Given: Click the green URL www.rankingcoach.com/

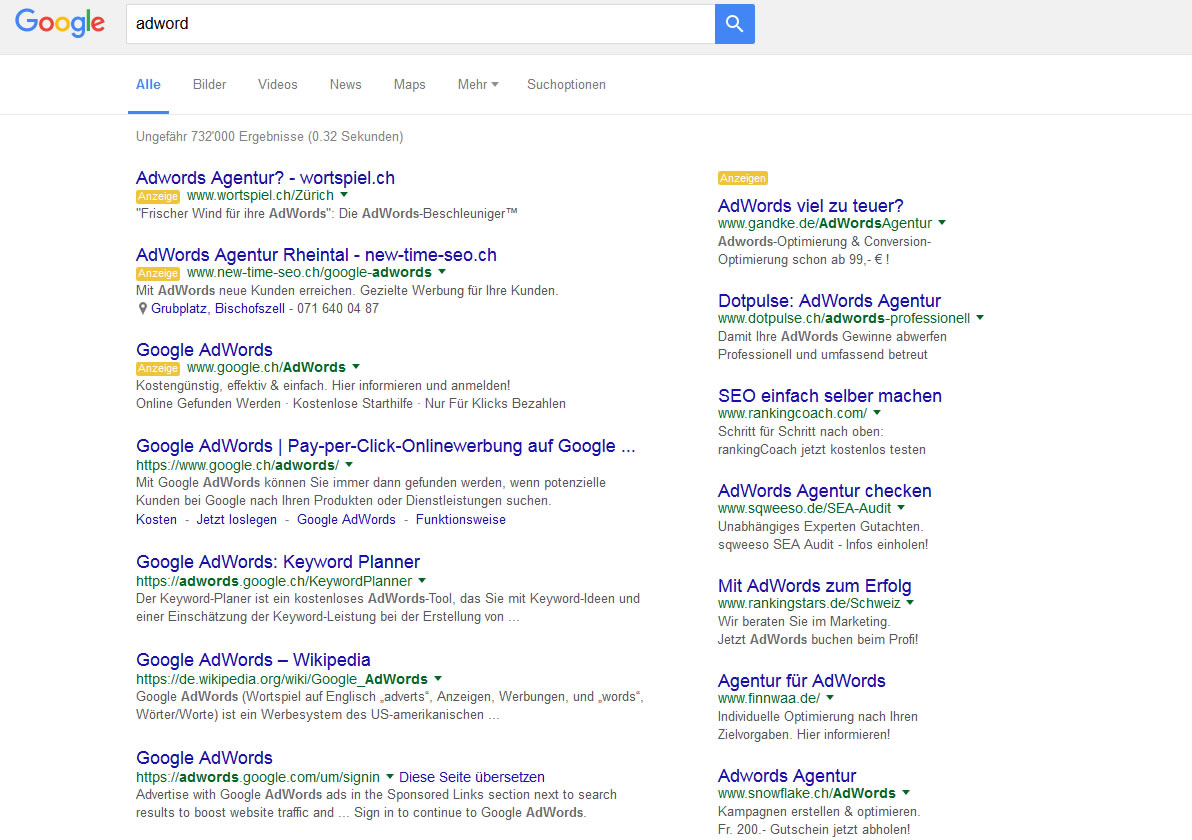Looking at the screenshot, I should pos(792,414).
